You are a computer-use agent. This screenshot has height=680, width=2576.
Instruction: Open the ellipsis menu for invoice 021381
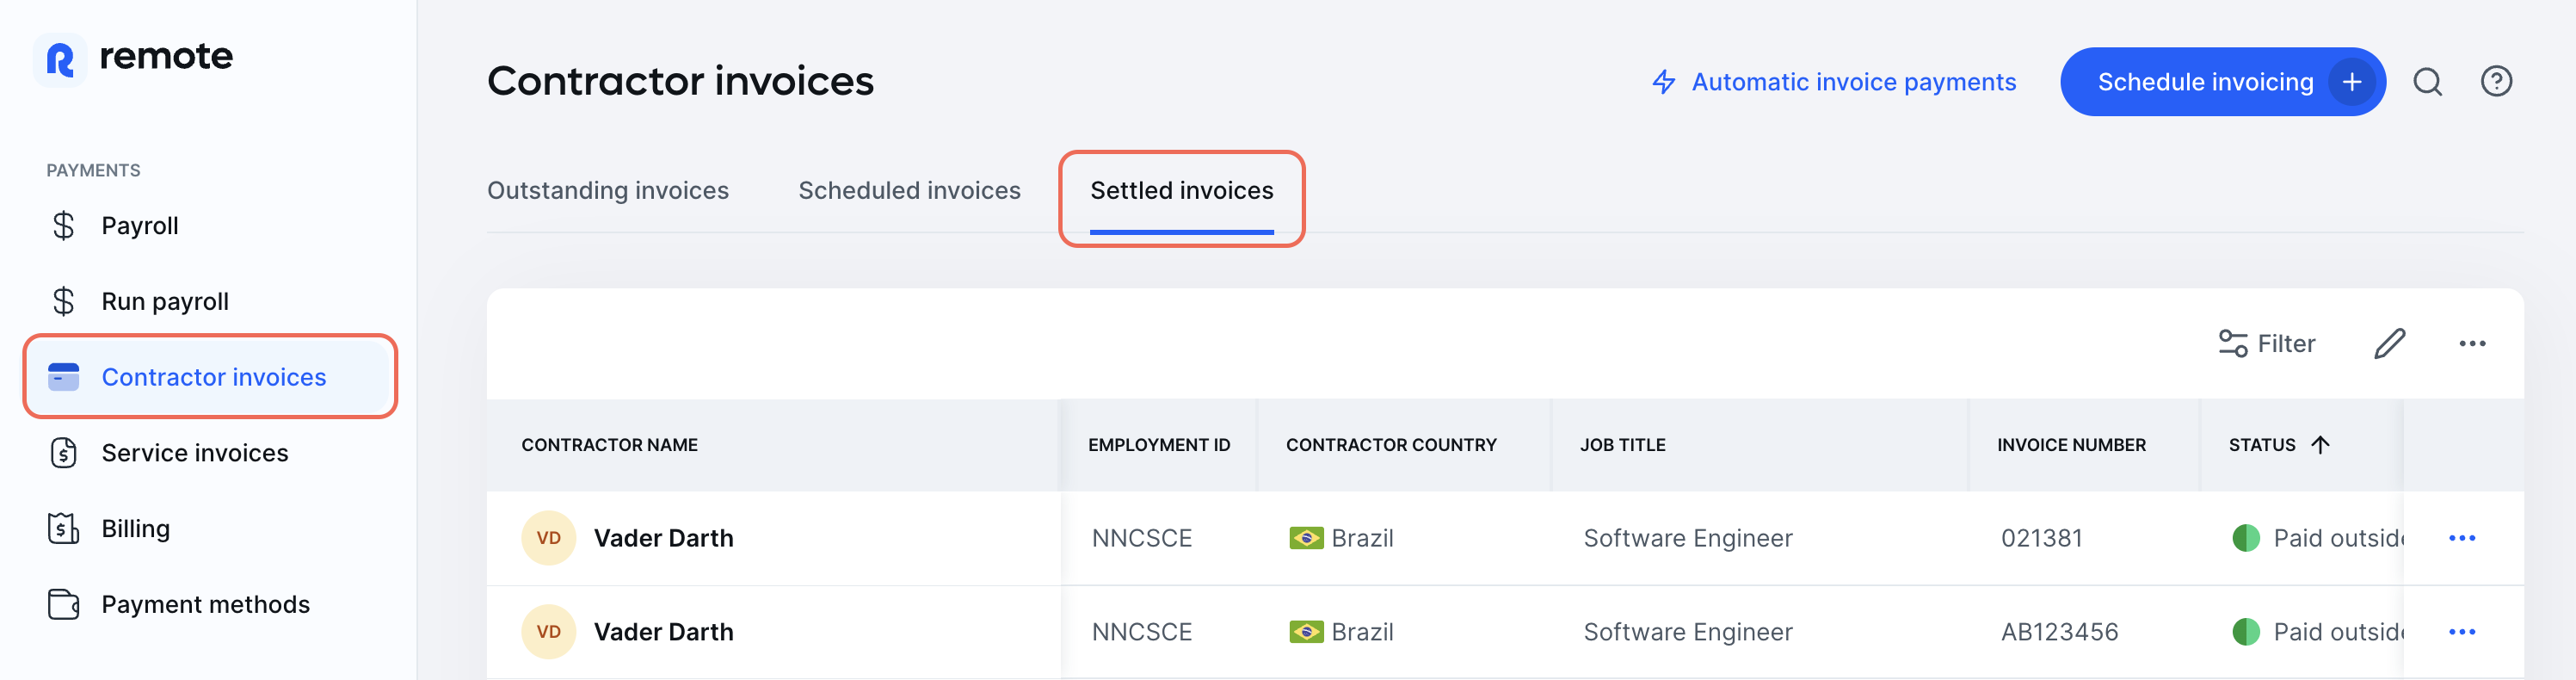point(2464,537)
